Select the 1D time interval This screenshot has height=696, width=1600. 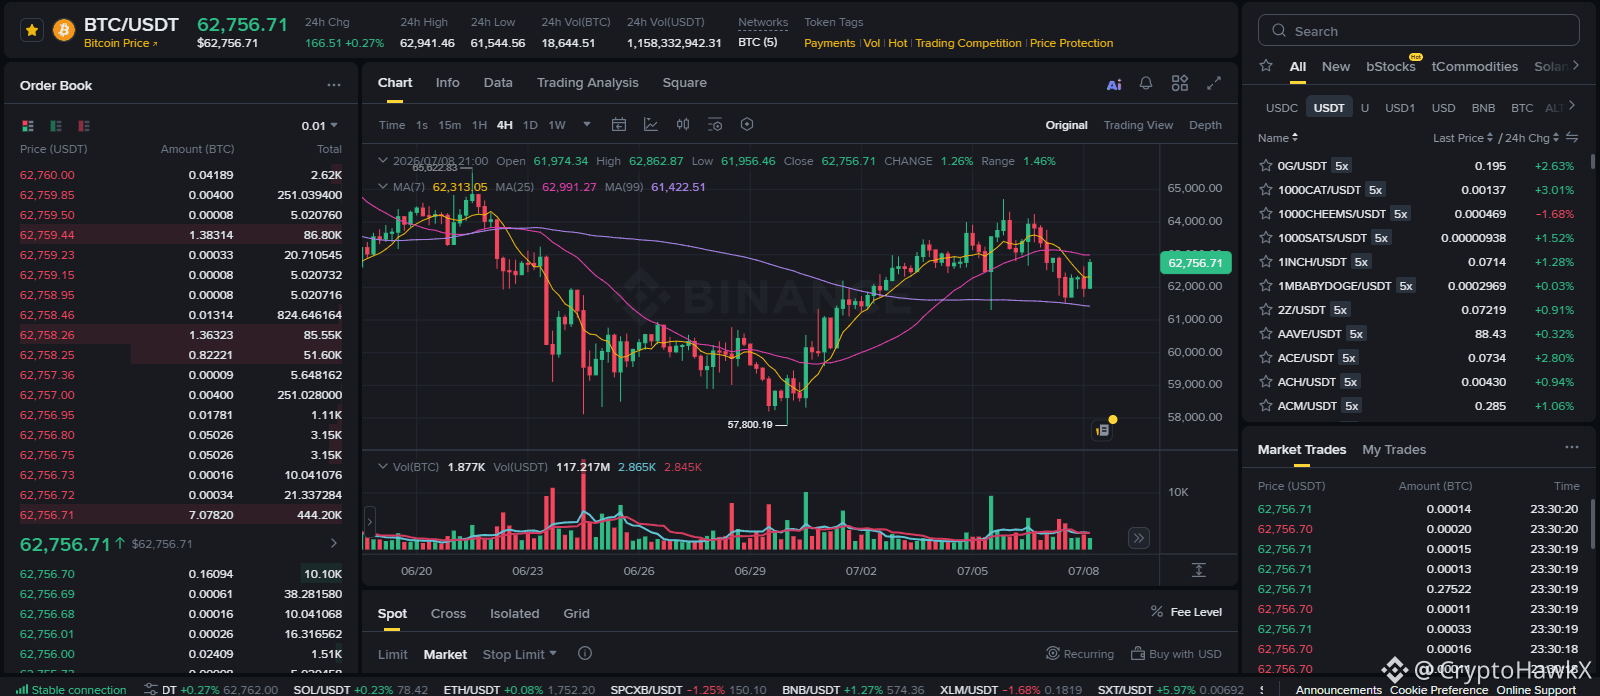tap(530, 125)
